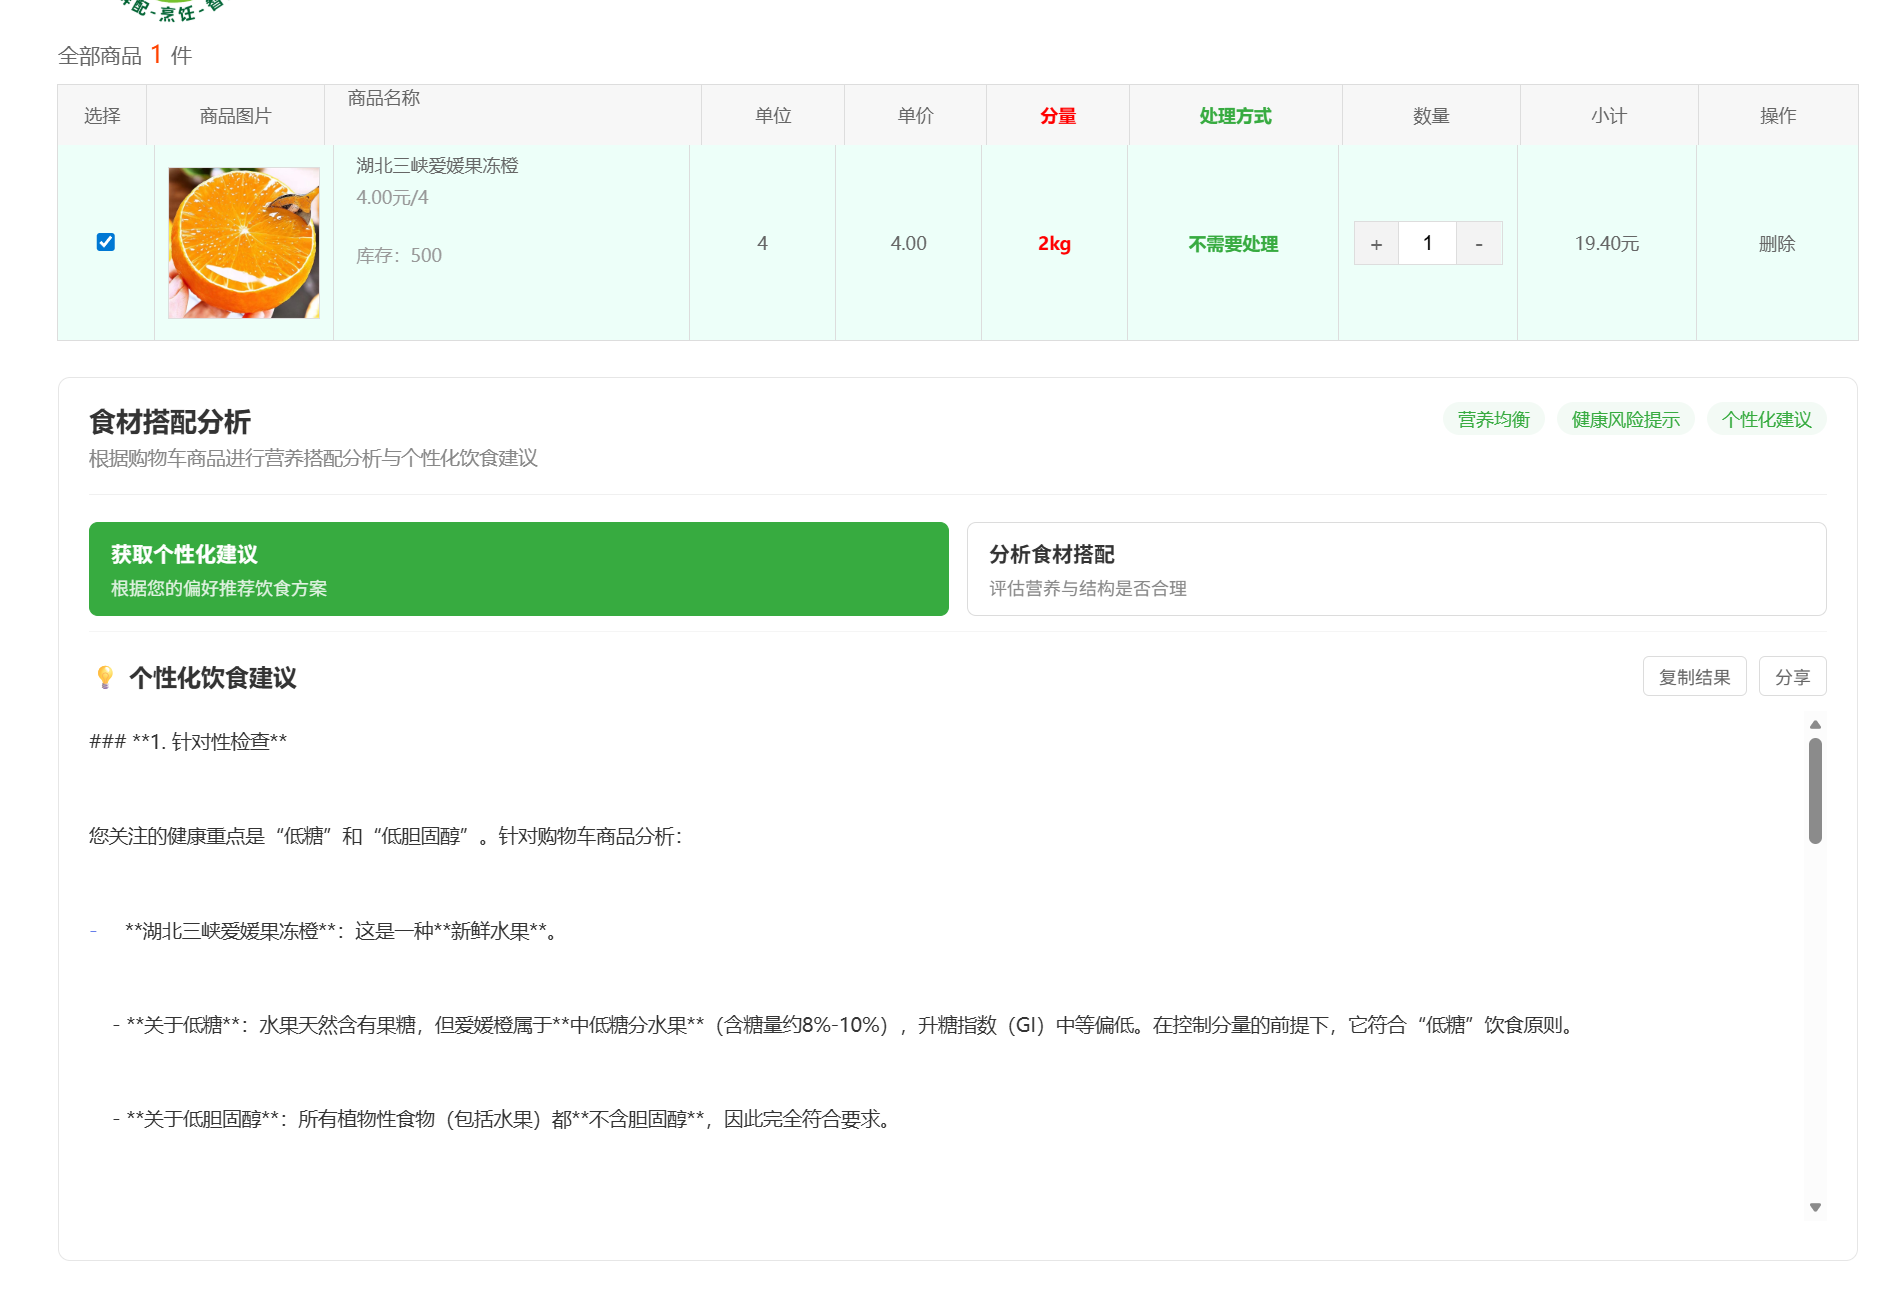Select the 健康风险提示 badge
1882x1305 pixels.
1626,419
